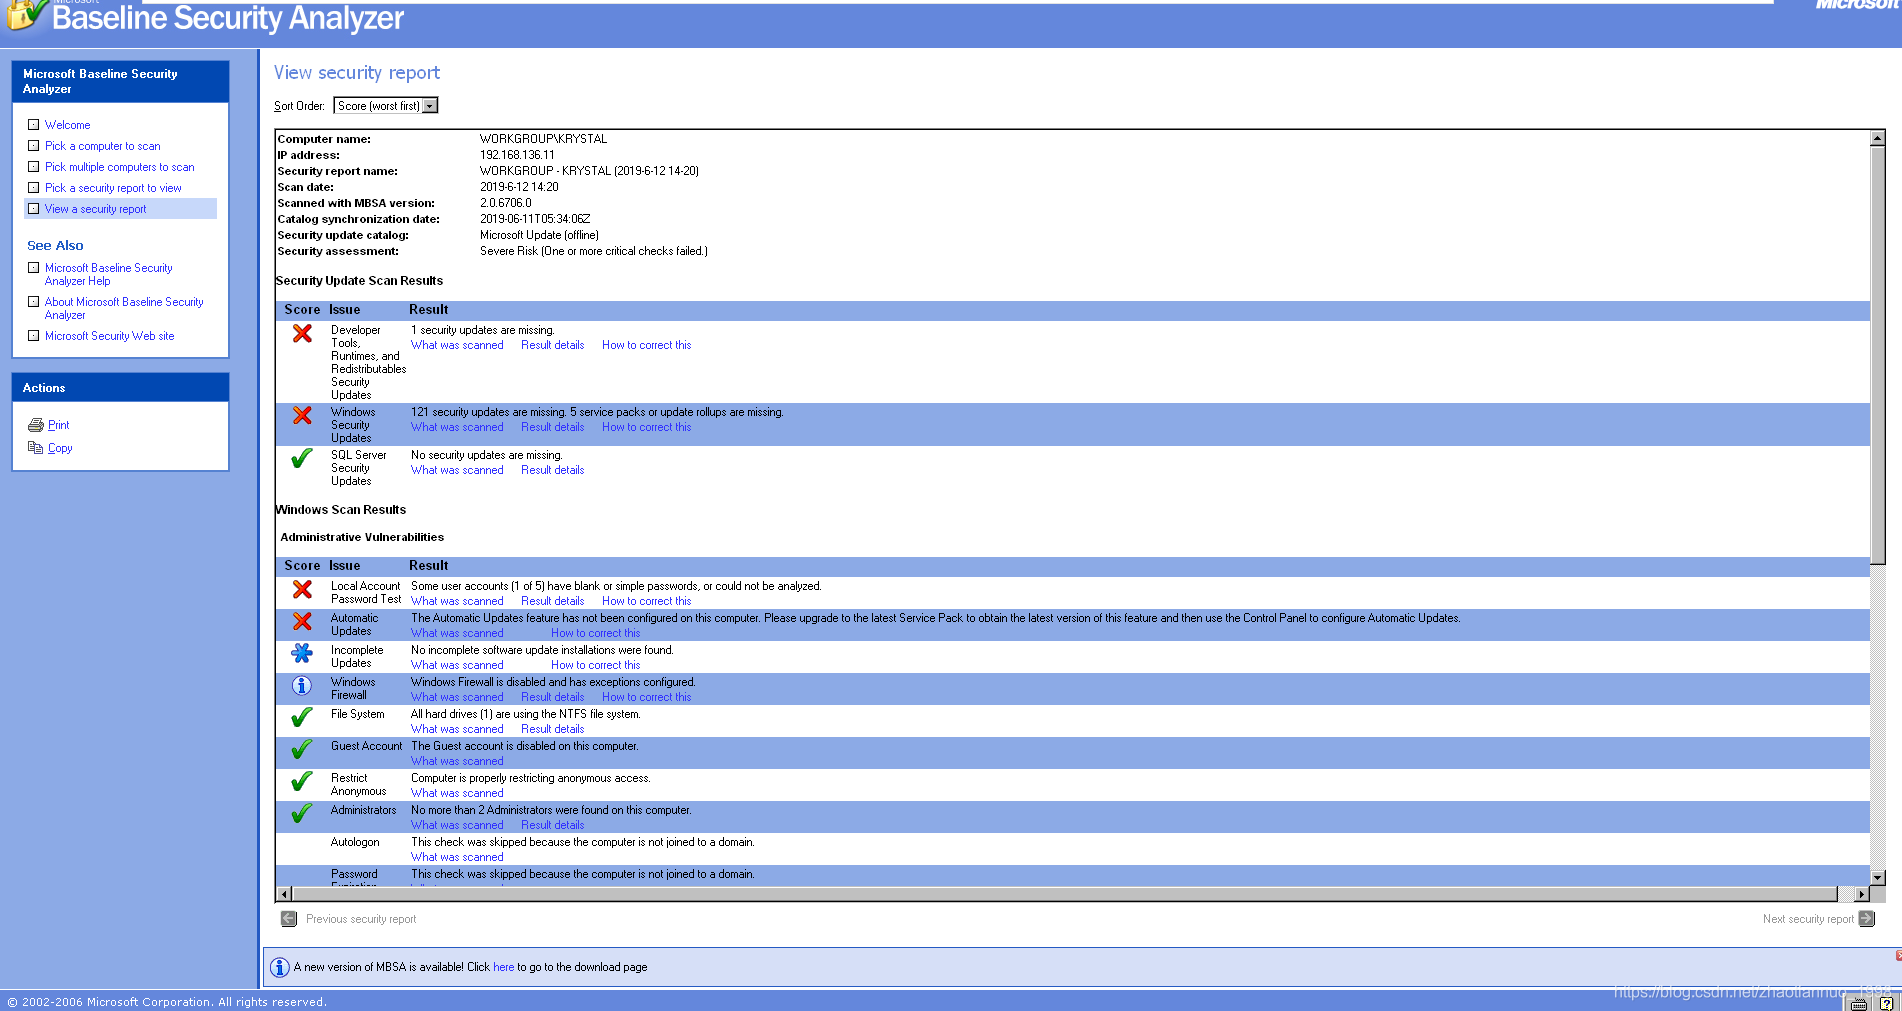Click the red X for Automatic Updates
1902x1011 pixels.
302,621
